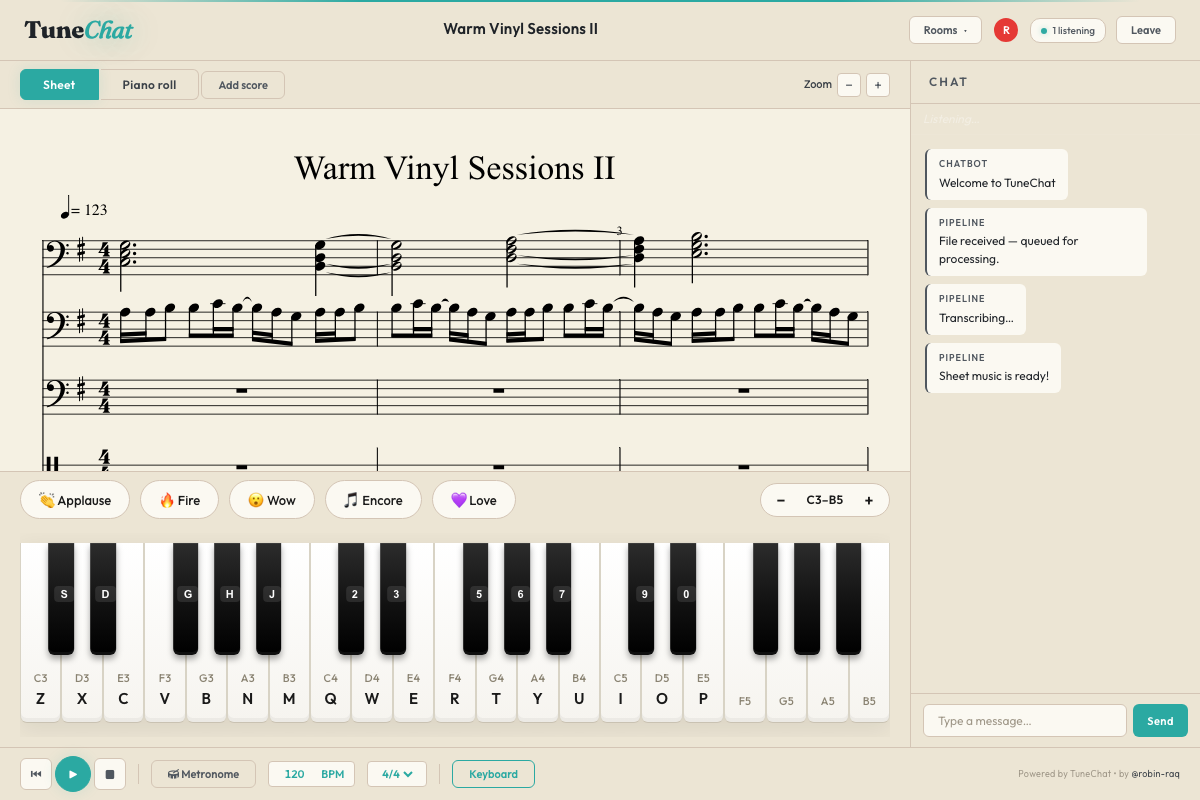This screenshot has height=800, width=1200.
Task: Click the TuneChat logo
Action: [x=79, y=30]
